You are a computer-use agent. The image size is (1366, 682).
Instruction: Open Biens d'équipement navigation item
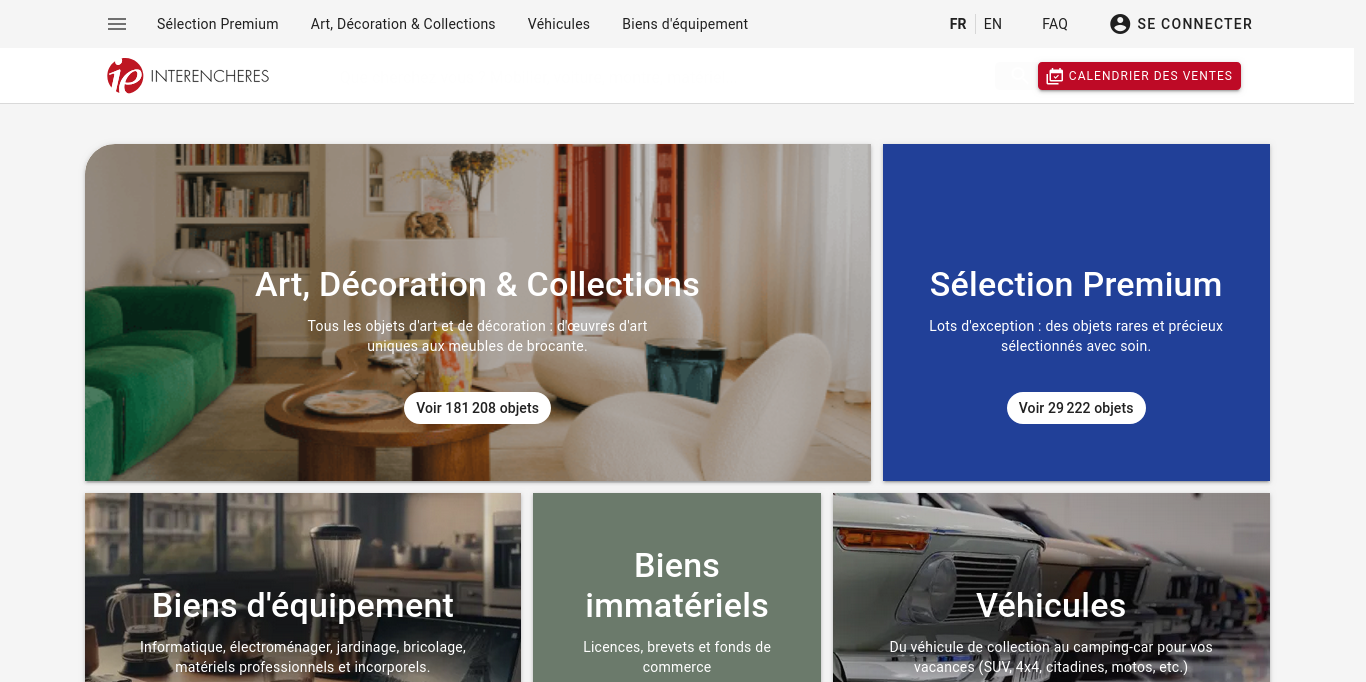[x=685, y=24]
